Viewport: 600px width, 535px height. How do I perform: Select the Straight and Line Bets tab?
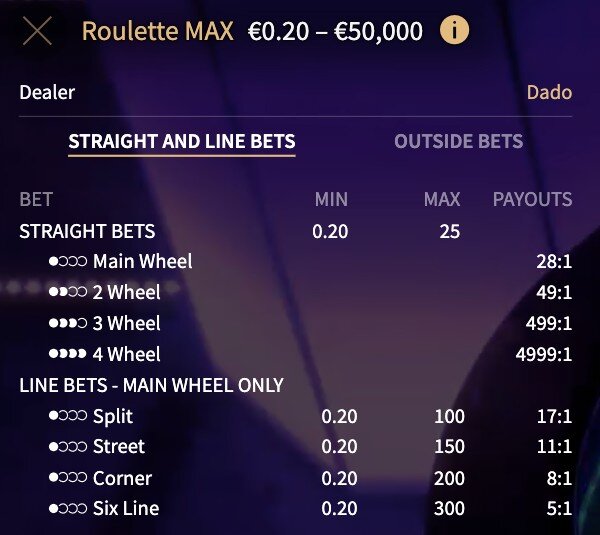[182, 141]
